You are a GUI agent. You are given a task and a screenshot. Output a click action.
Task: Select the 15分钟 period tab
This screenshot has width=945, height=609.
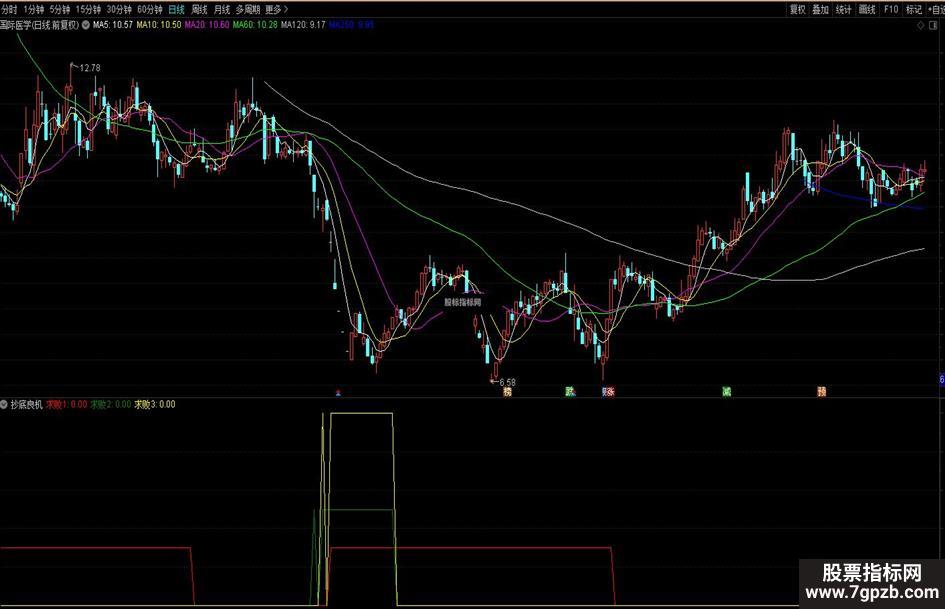pyautogui.click(x=88, y=10)
